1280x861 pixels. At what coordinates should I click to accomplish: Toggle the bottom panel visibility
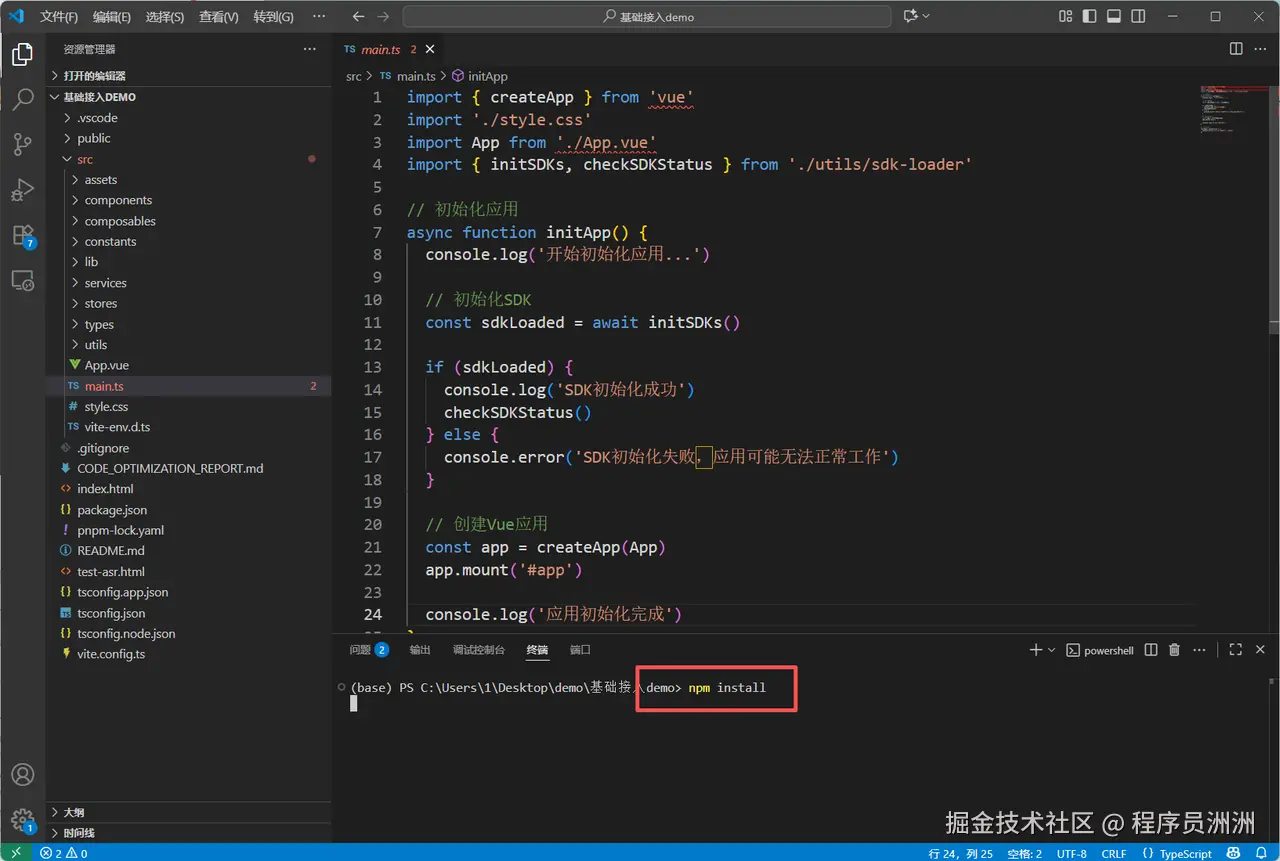1113,17
